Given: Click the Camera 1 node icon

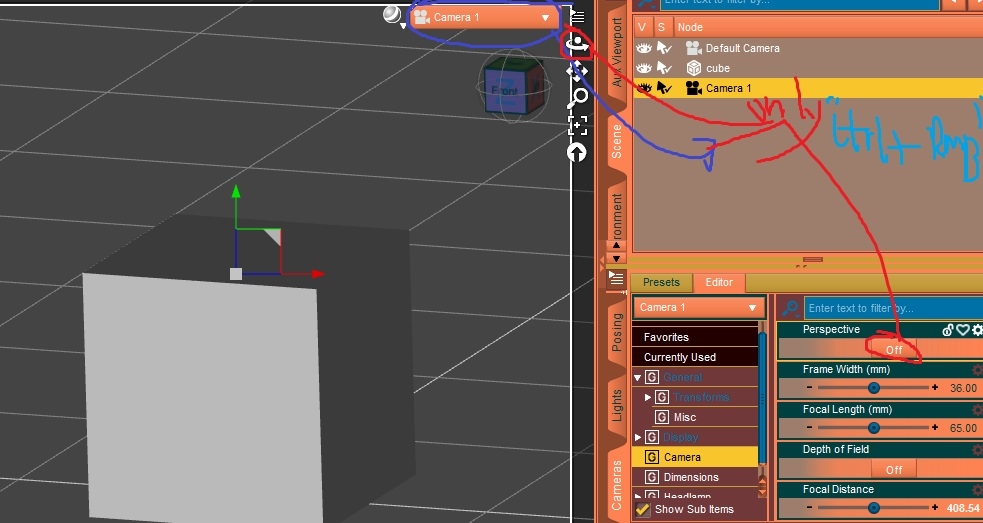Looking at the screenshot, I should tap(693, 88).
